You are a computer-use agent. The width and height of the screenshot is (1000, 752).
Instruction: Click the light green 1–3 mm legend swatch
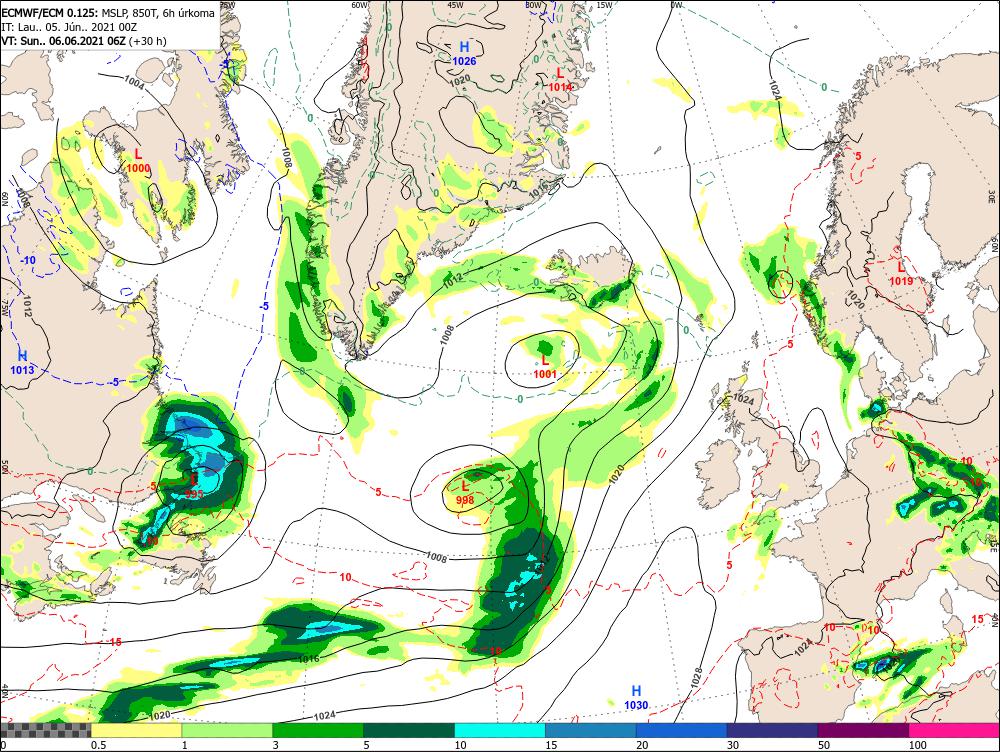[227, 730]
